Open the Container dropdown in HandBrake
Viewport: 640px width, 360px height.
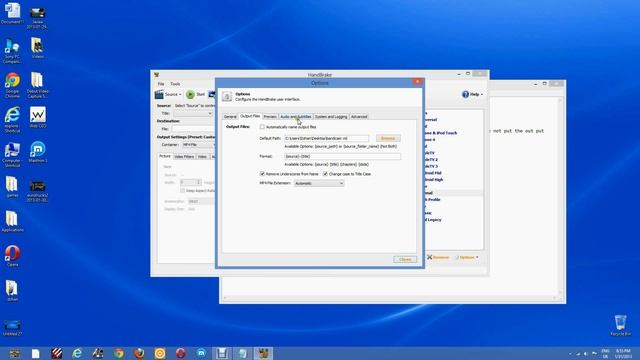198,144
